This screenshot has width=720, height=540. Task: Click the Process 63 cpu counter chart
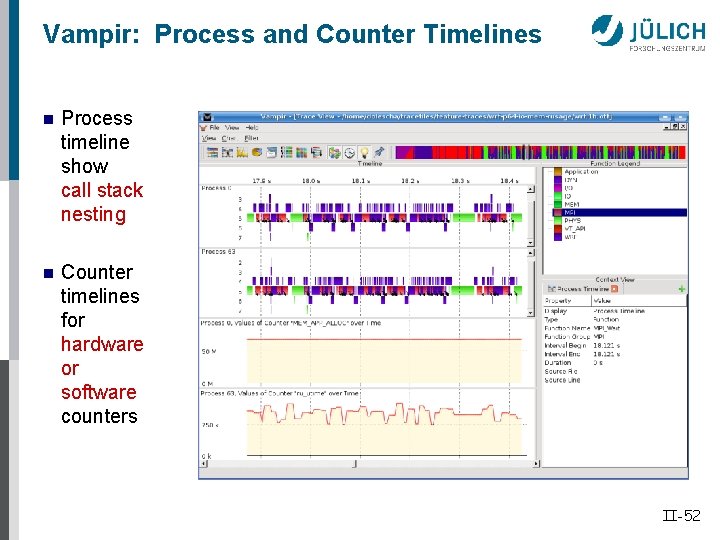click(x=384, y=429)
